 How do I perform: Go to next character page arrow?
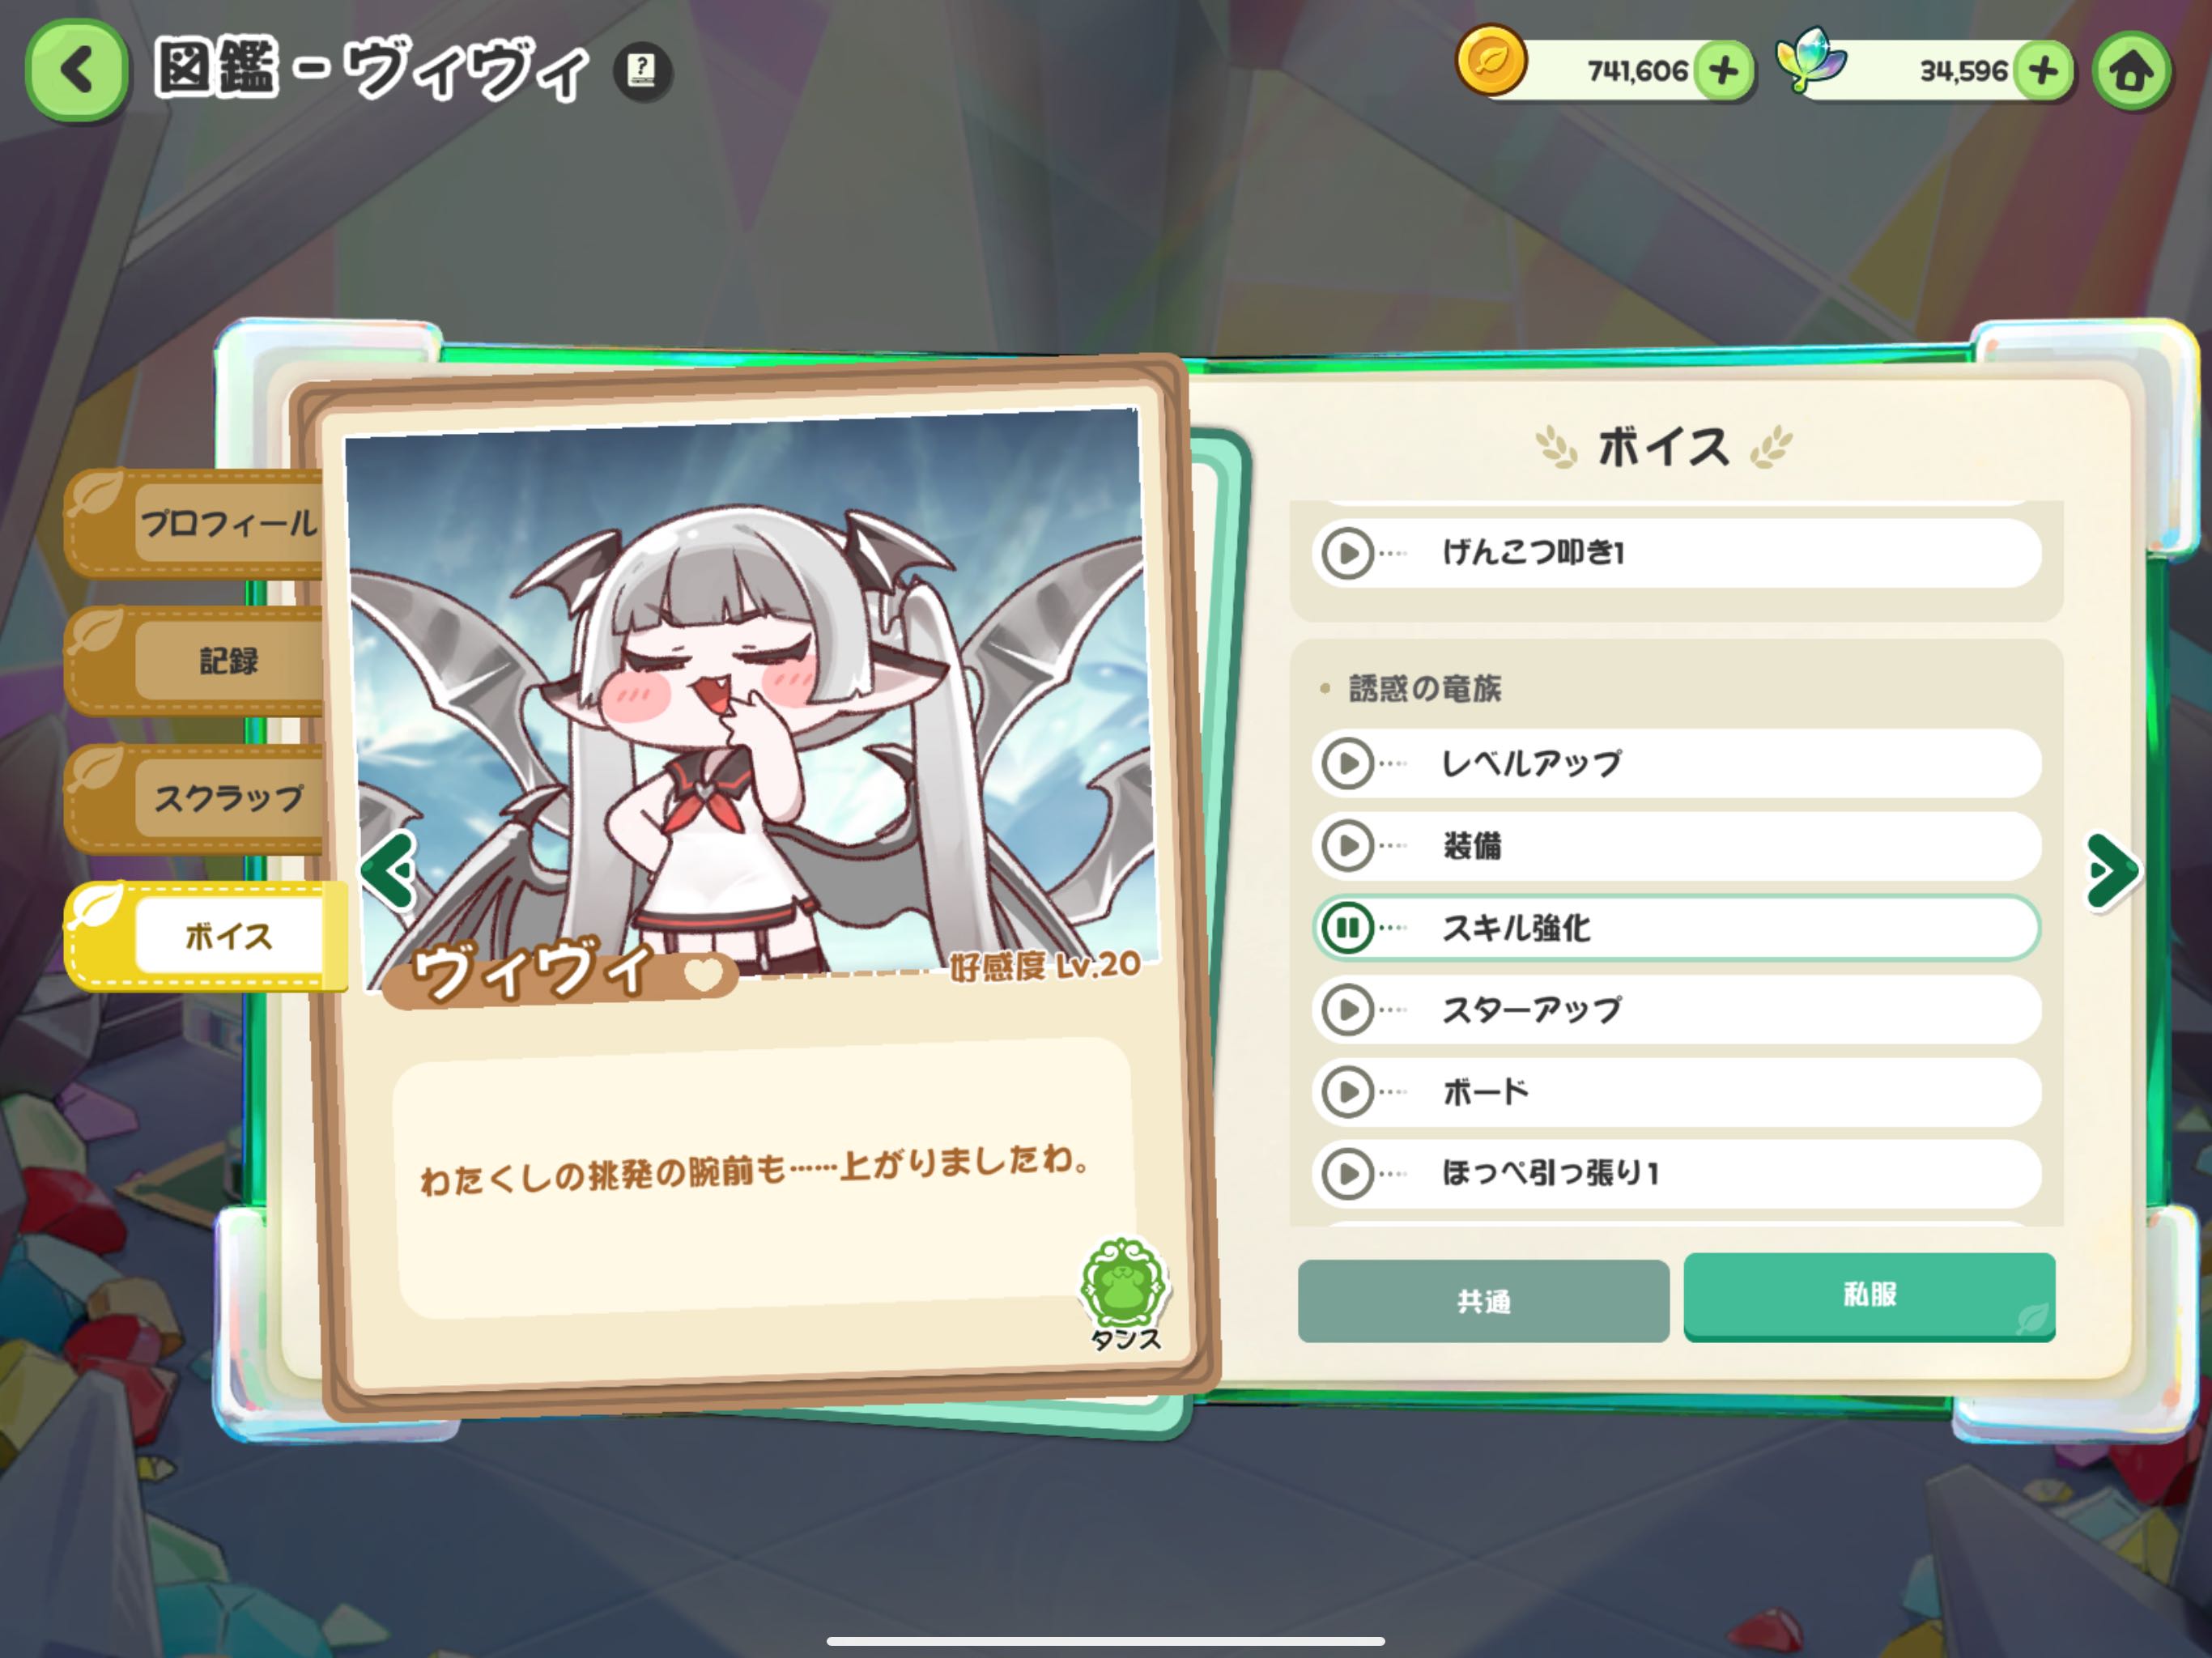[2112, 871]
